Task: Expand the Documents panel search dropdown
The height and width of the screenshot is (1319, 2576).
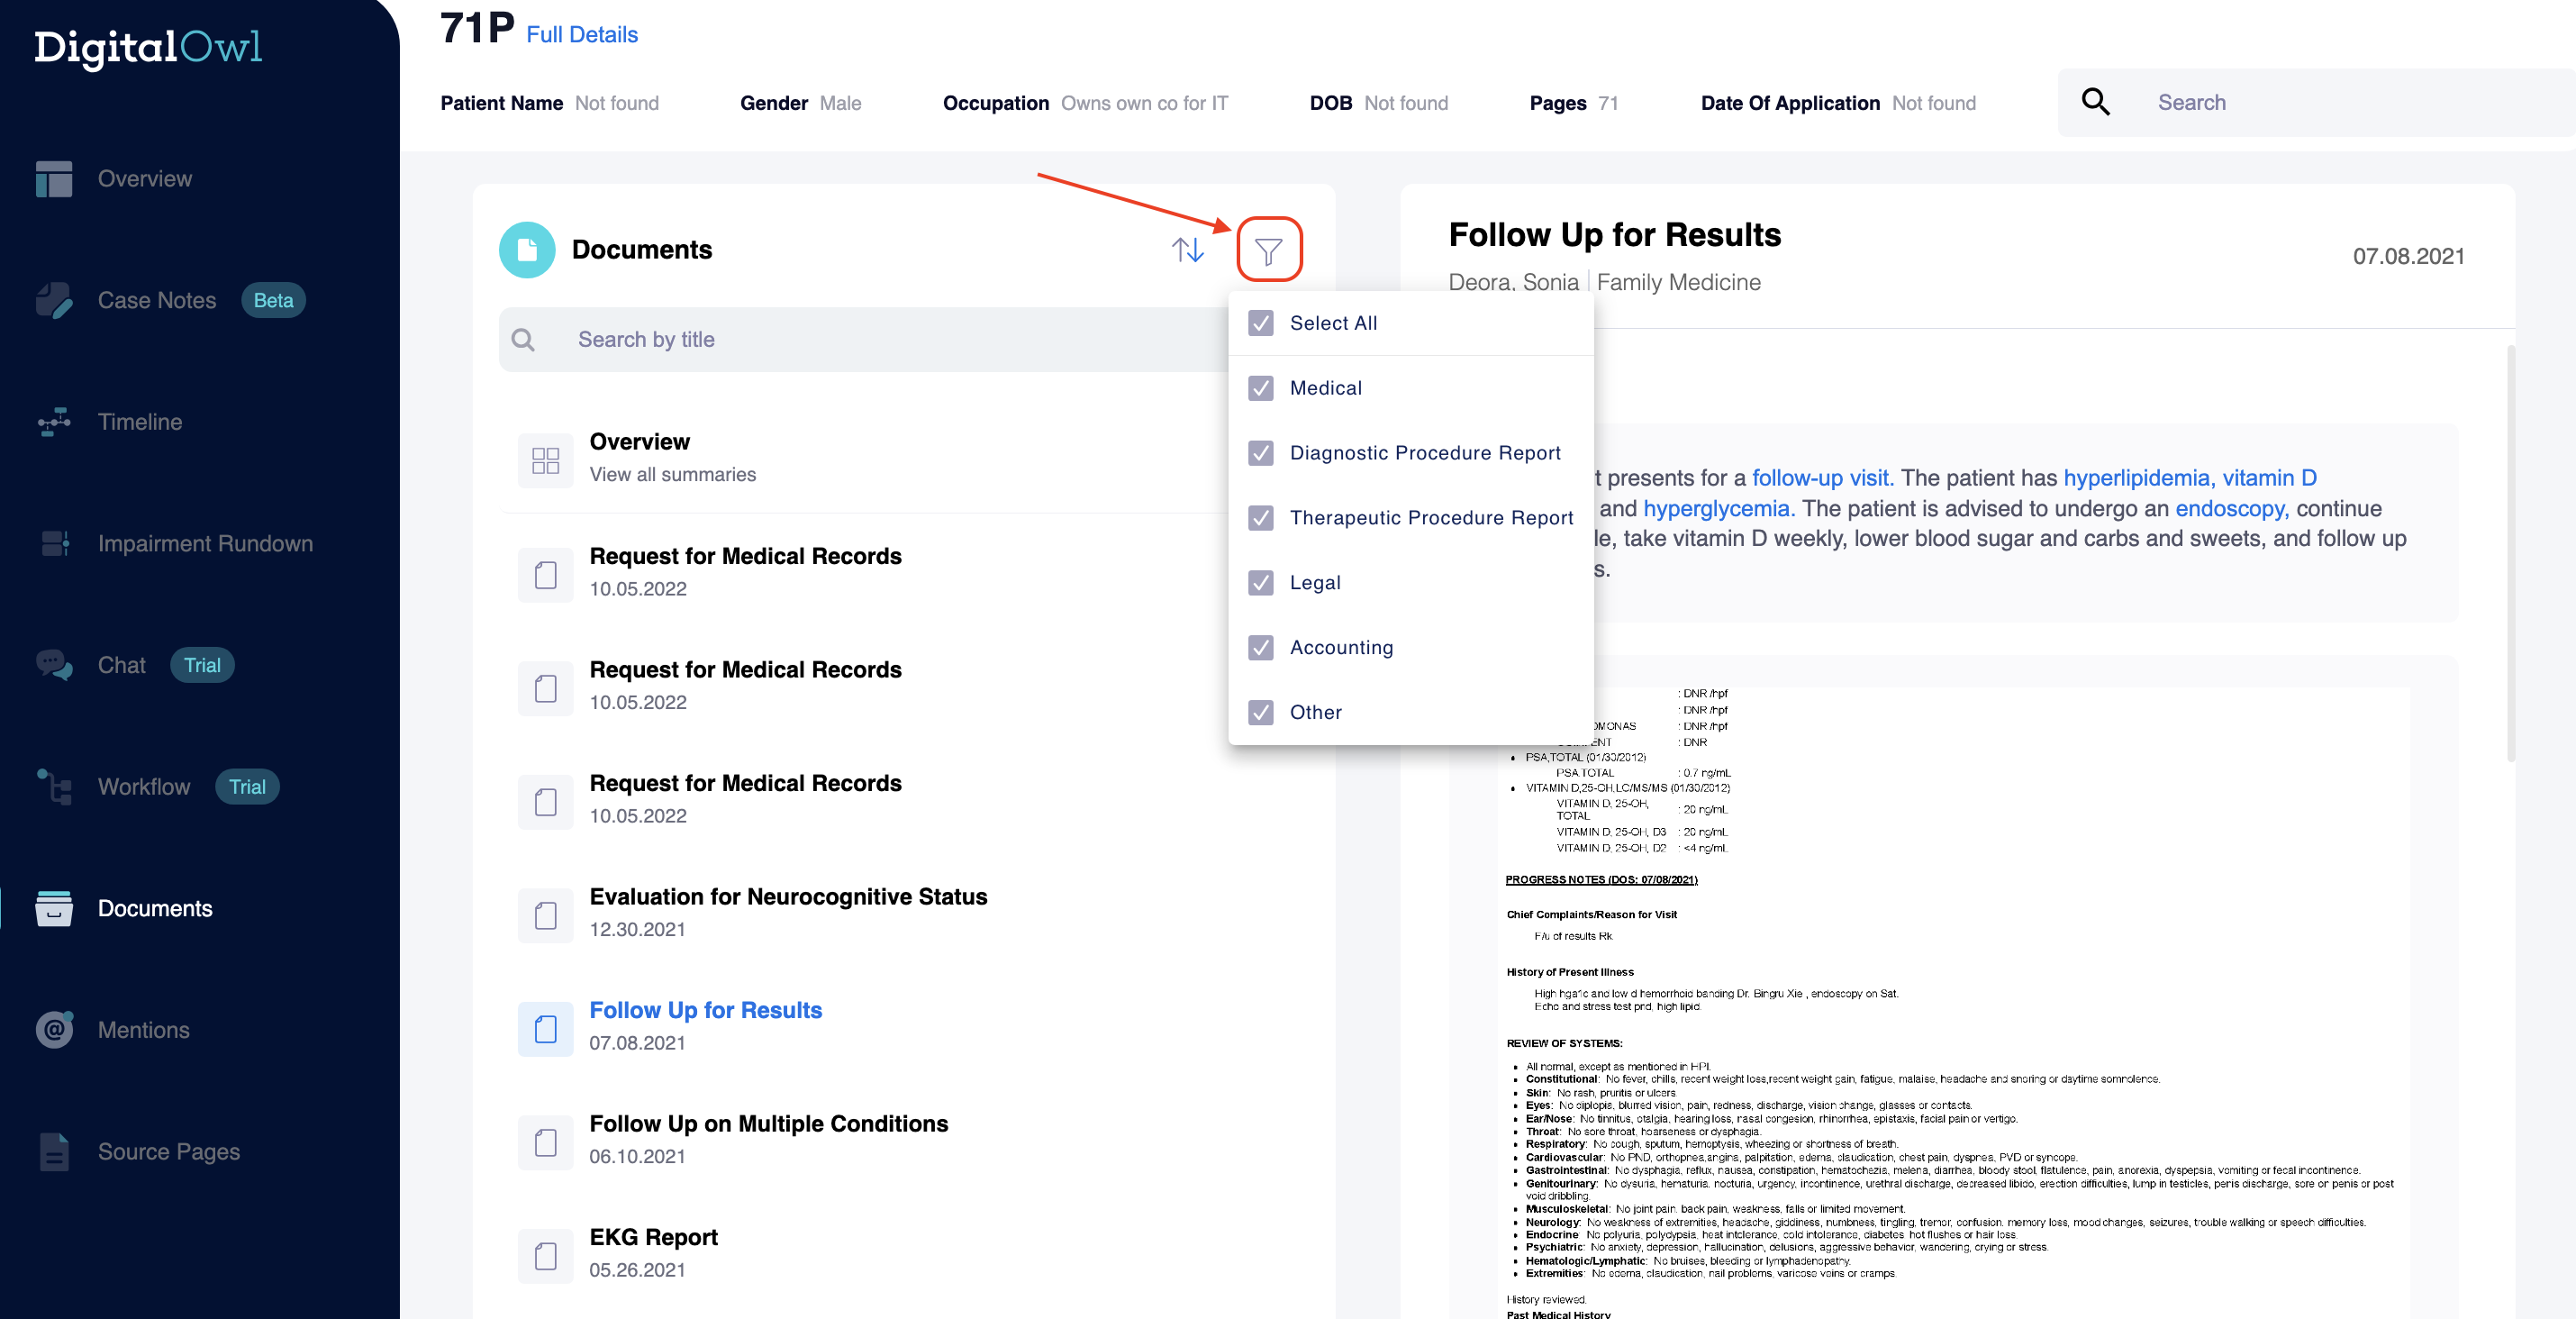Action: pyautogui.click(x=1269, y=250)
